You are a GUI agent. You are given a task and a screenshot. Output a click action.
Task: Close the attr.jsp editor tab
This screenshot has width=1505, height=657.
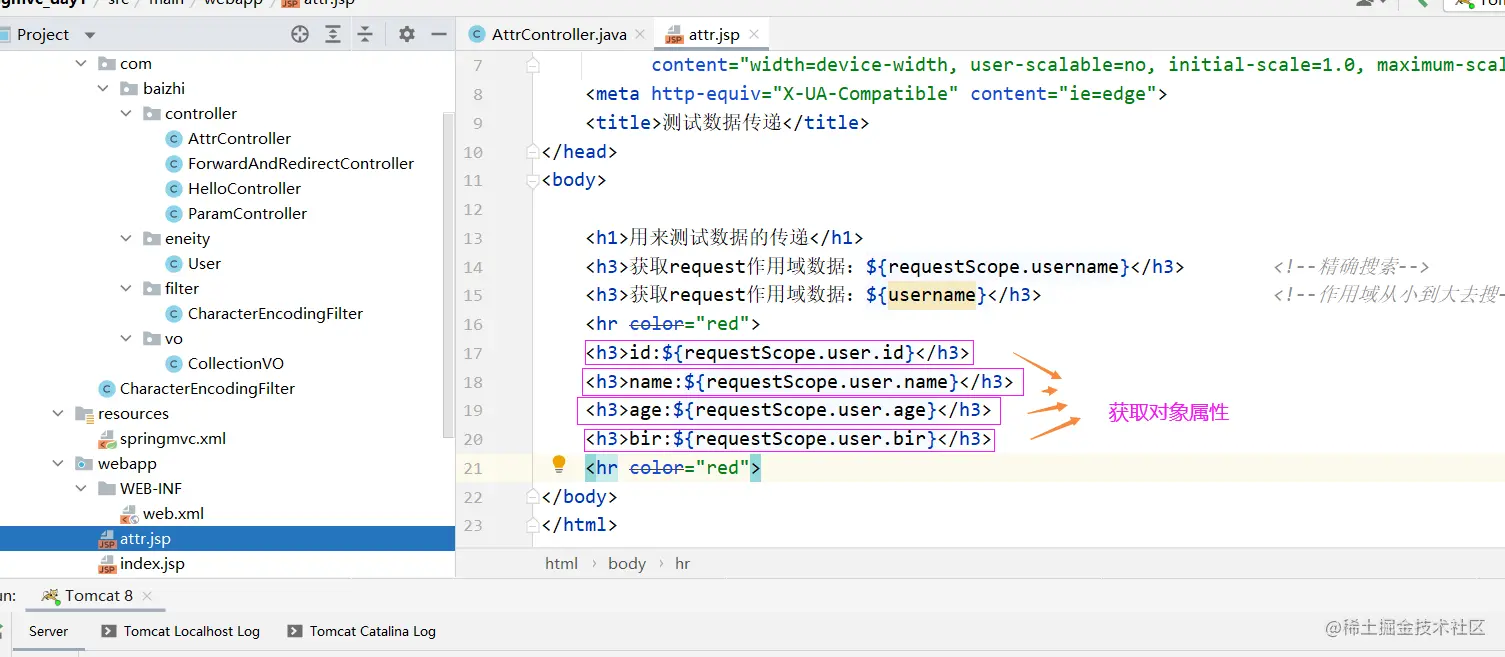click(x=753, y=34)
